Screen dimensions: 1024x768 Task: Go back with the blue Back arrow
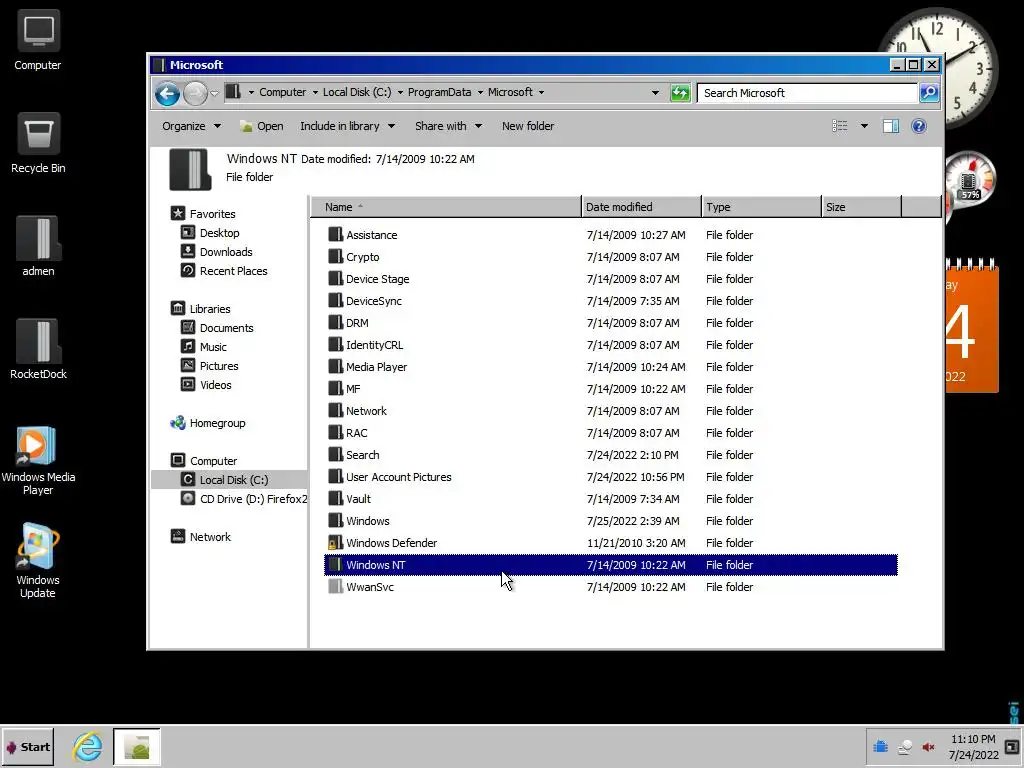pos(167,93)
